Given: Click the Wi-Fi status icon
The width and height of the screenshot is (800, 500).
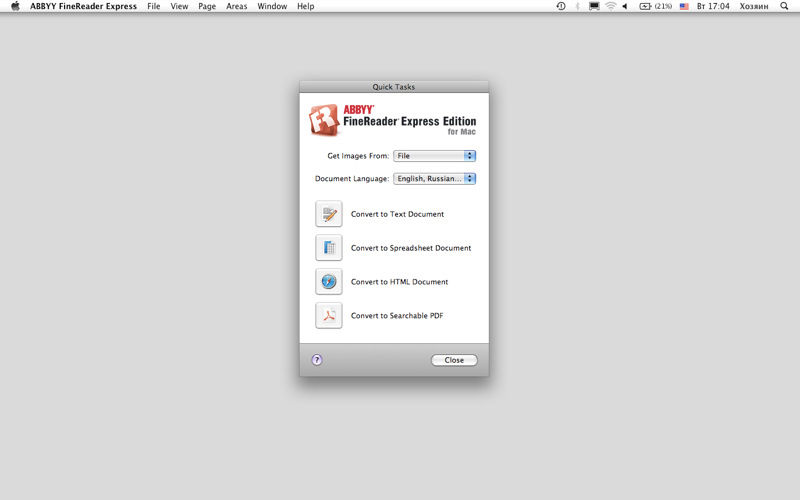Looking at the screenshot, I should (610, 6).
